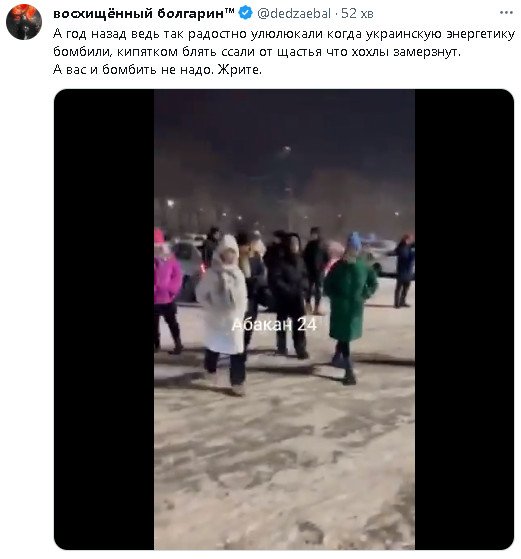Image resolution: width=521 pixels, height=559 pixels.
Task: Click the person in dark blue jacket at right
Action: [404, 271]
